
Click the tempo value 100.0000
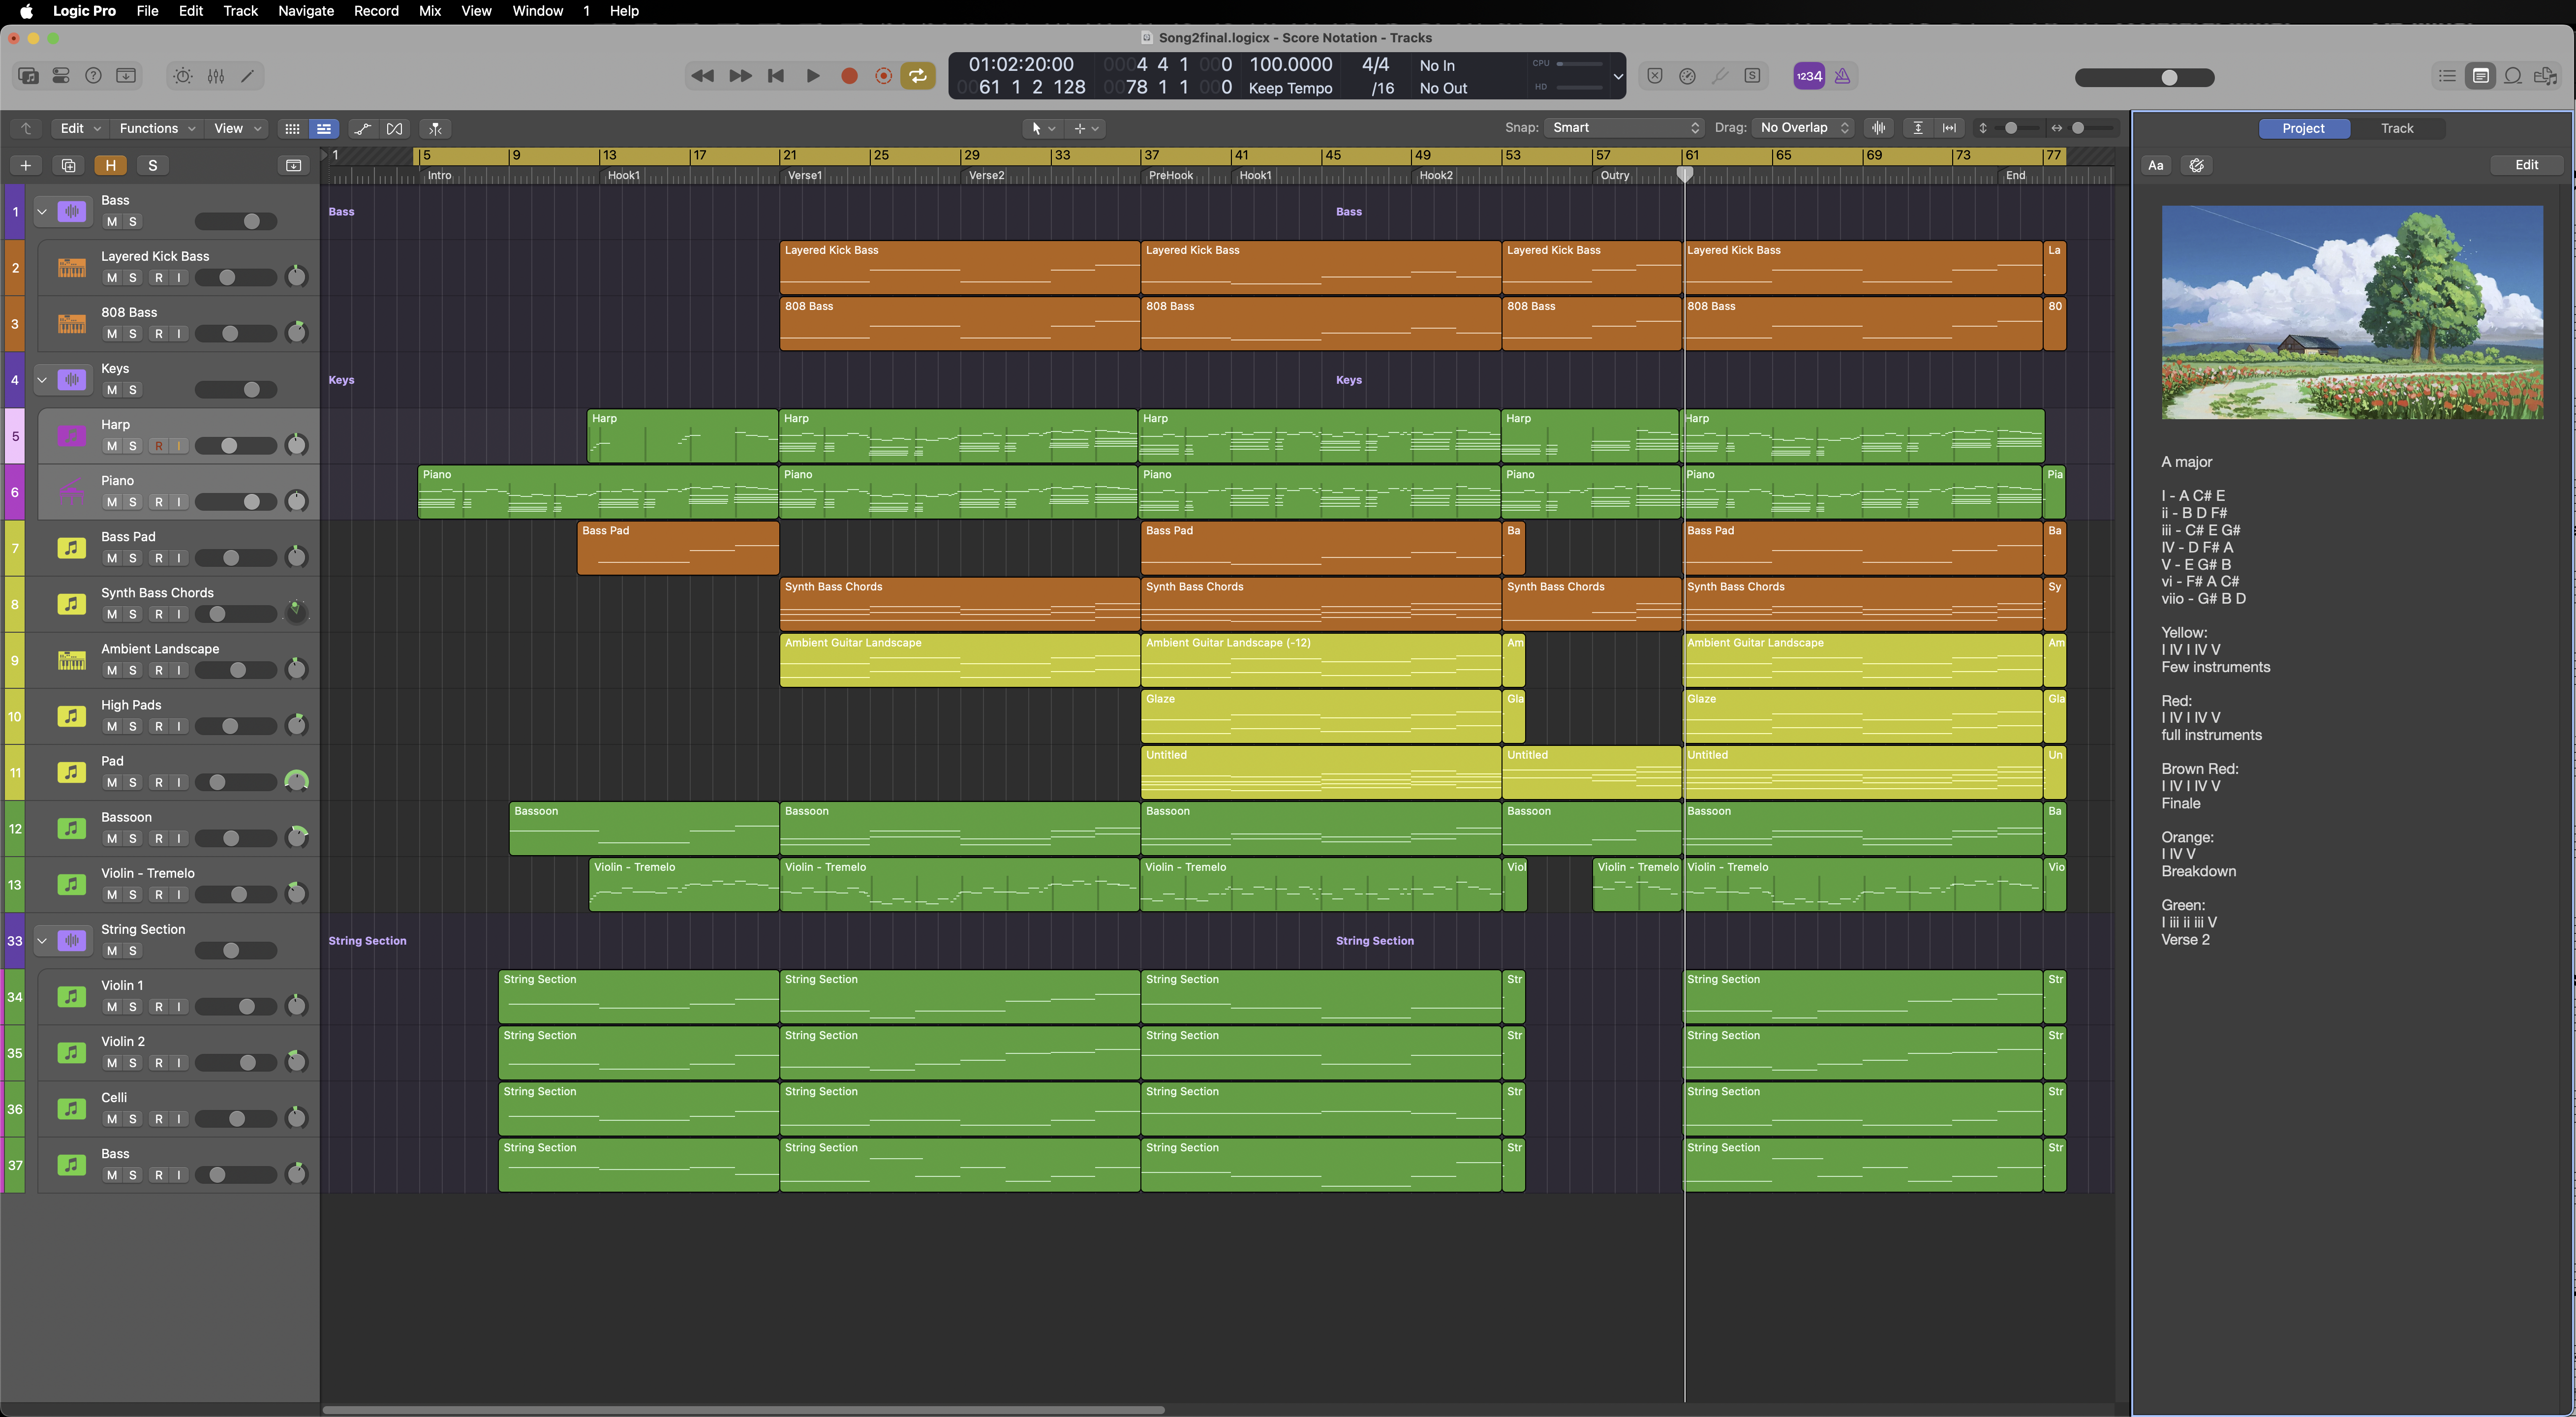coord(1291,65)
